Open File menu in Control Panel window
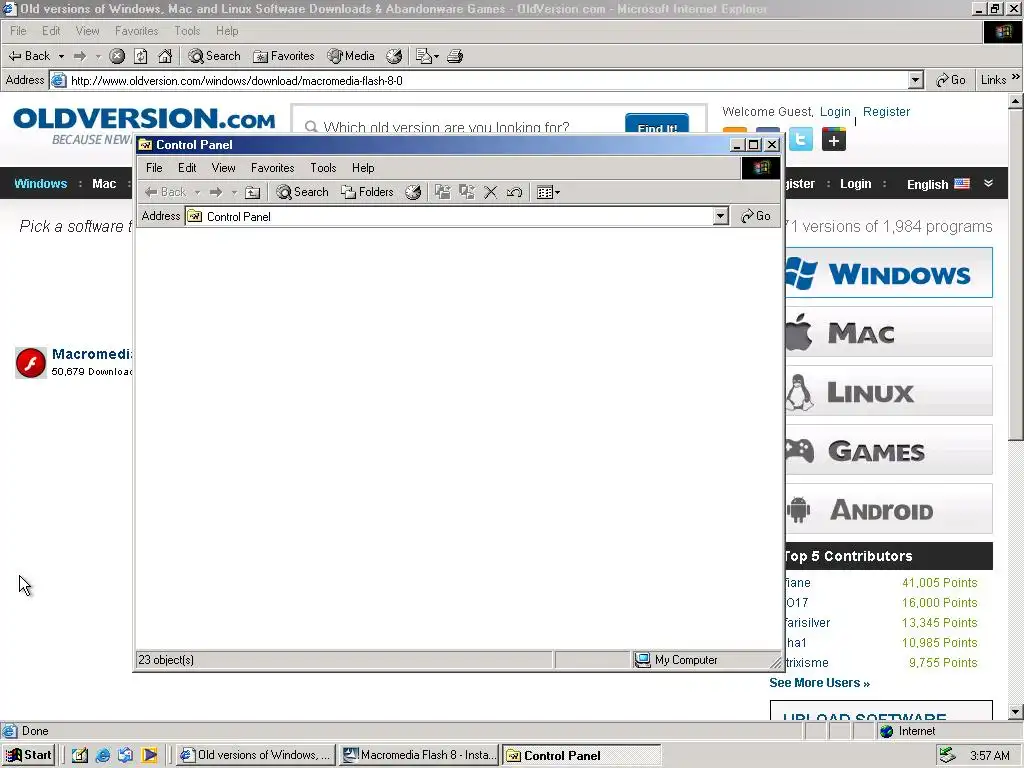 point(154,168)
